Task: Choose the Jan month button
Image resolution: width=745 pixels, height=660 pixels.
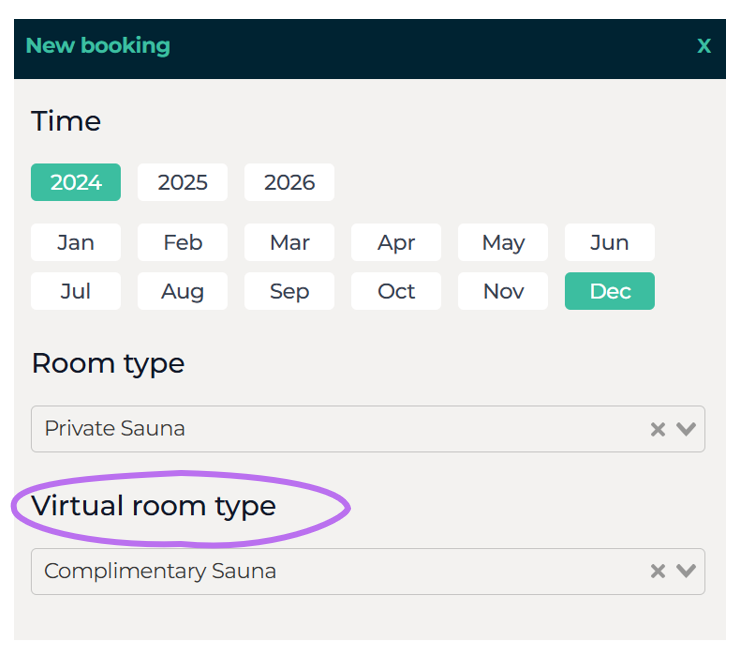Action: (x=76, y=242)
